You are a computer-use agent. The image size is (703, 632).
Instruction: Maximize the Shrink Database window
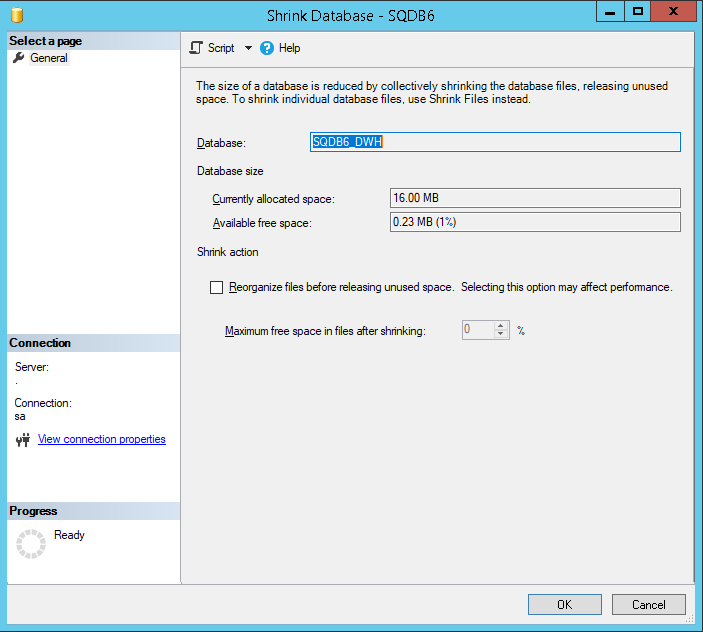638,12
